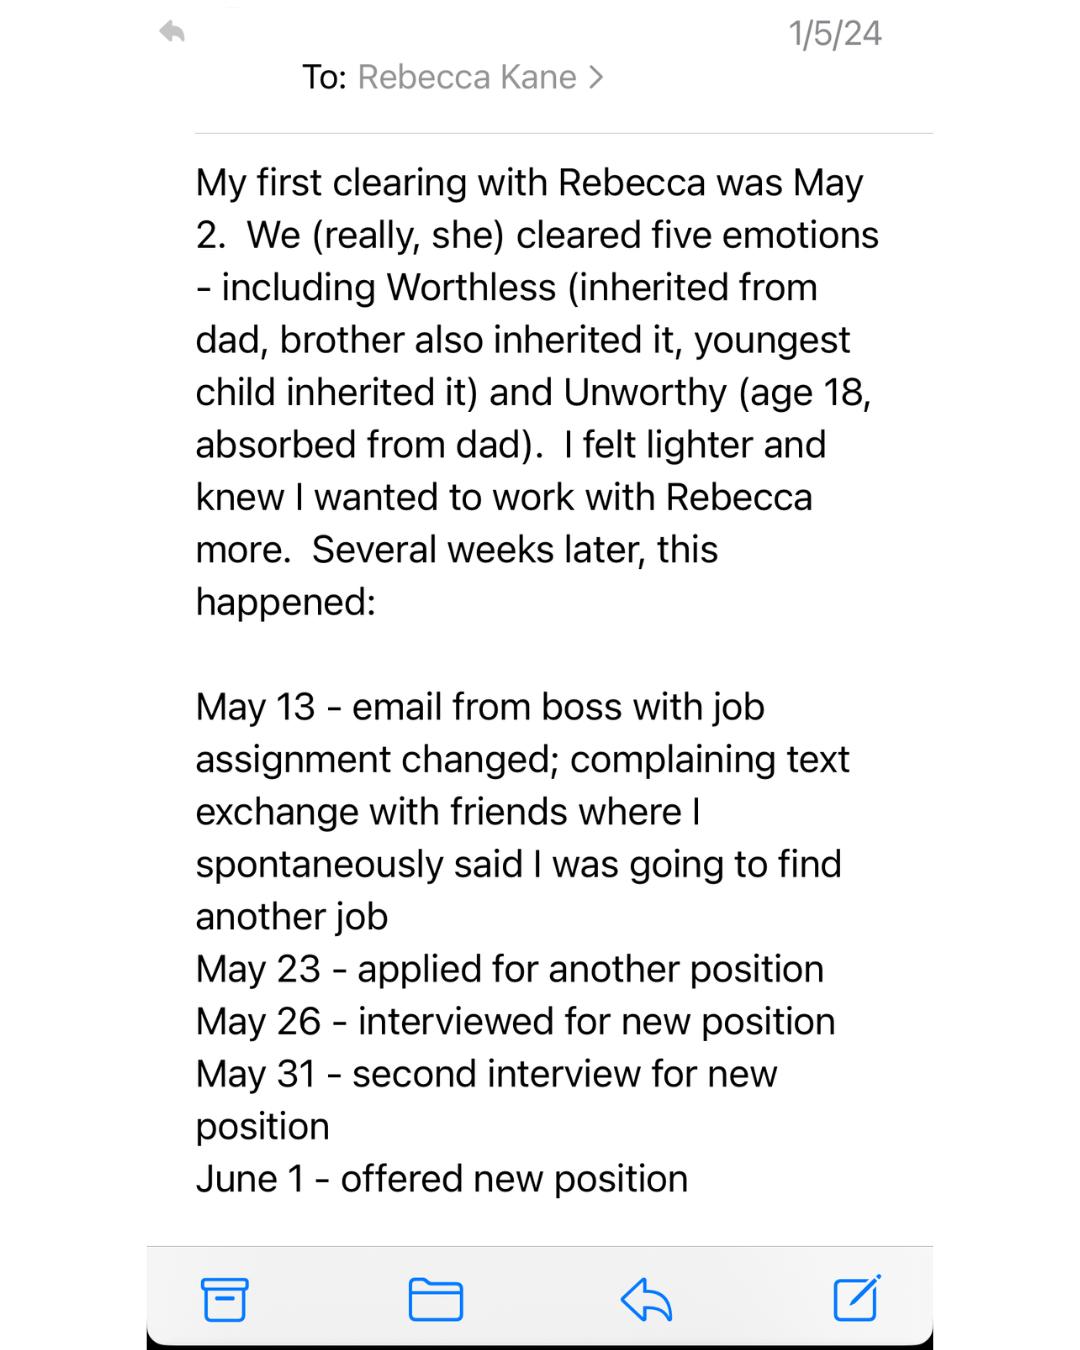Reply using the bottom toolbar arrow
This screenshot has width=1080, height=1350.
(646, 1299)
